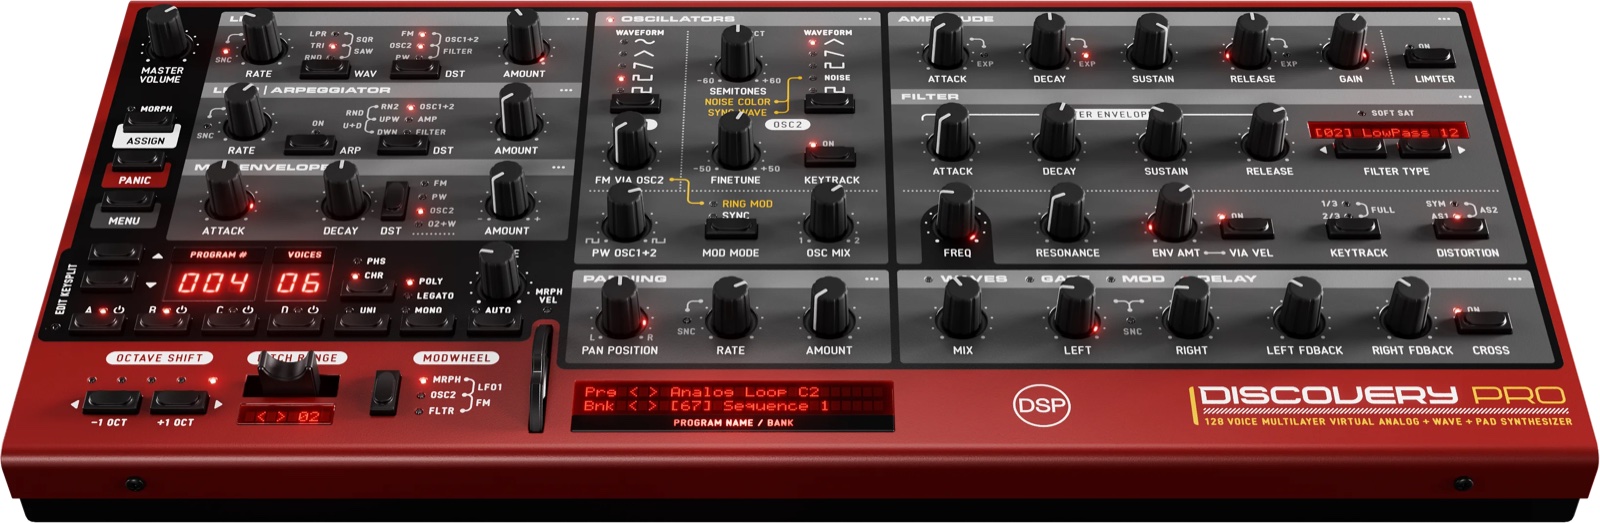Click the PHS/CHR selector button
1600x523 pixels.
366,288
